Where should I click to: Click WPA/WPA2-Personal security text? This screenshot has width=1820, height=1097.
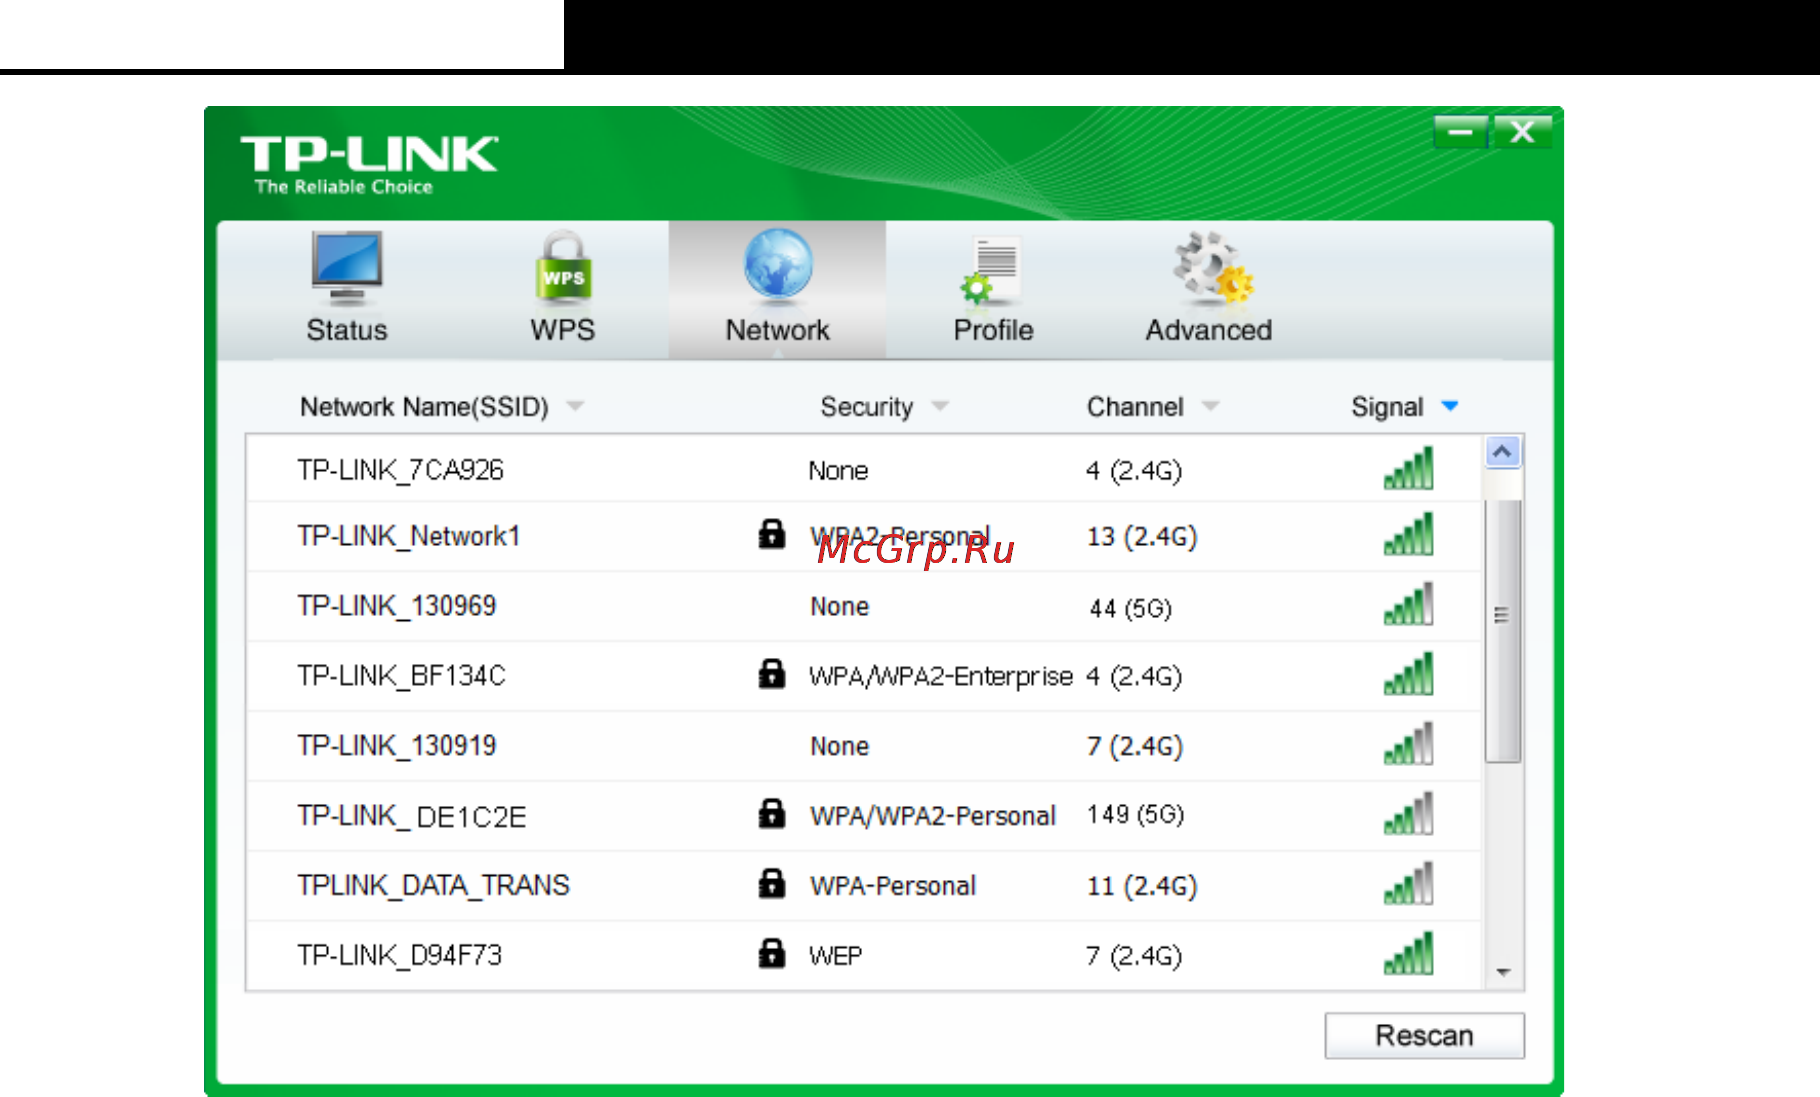click(x=932, y=816)
